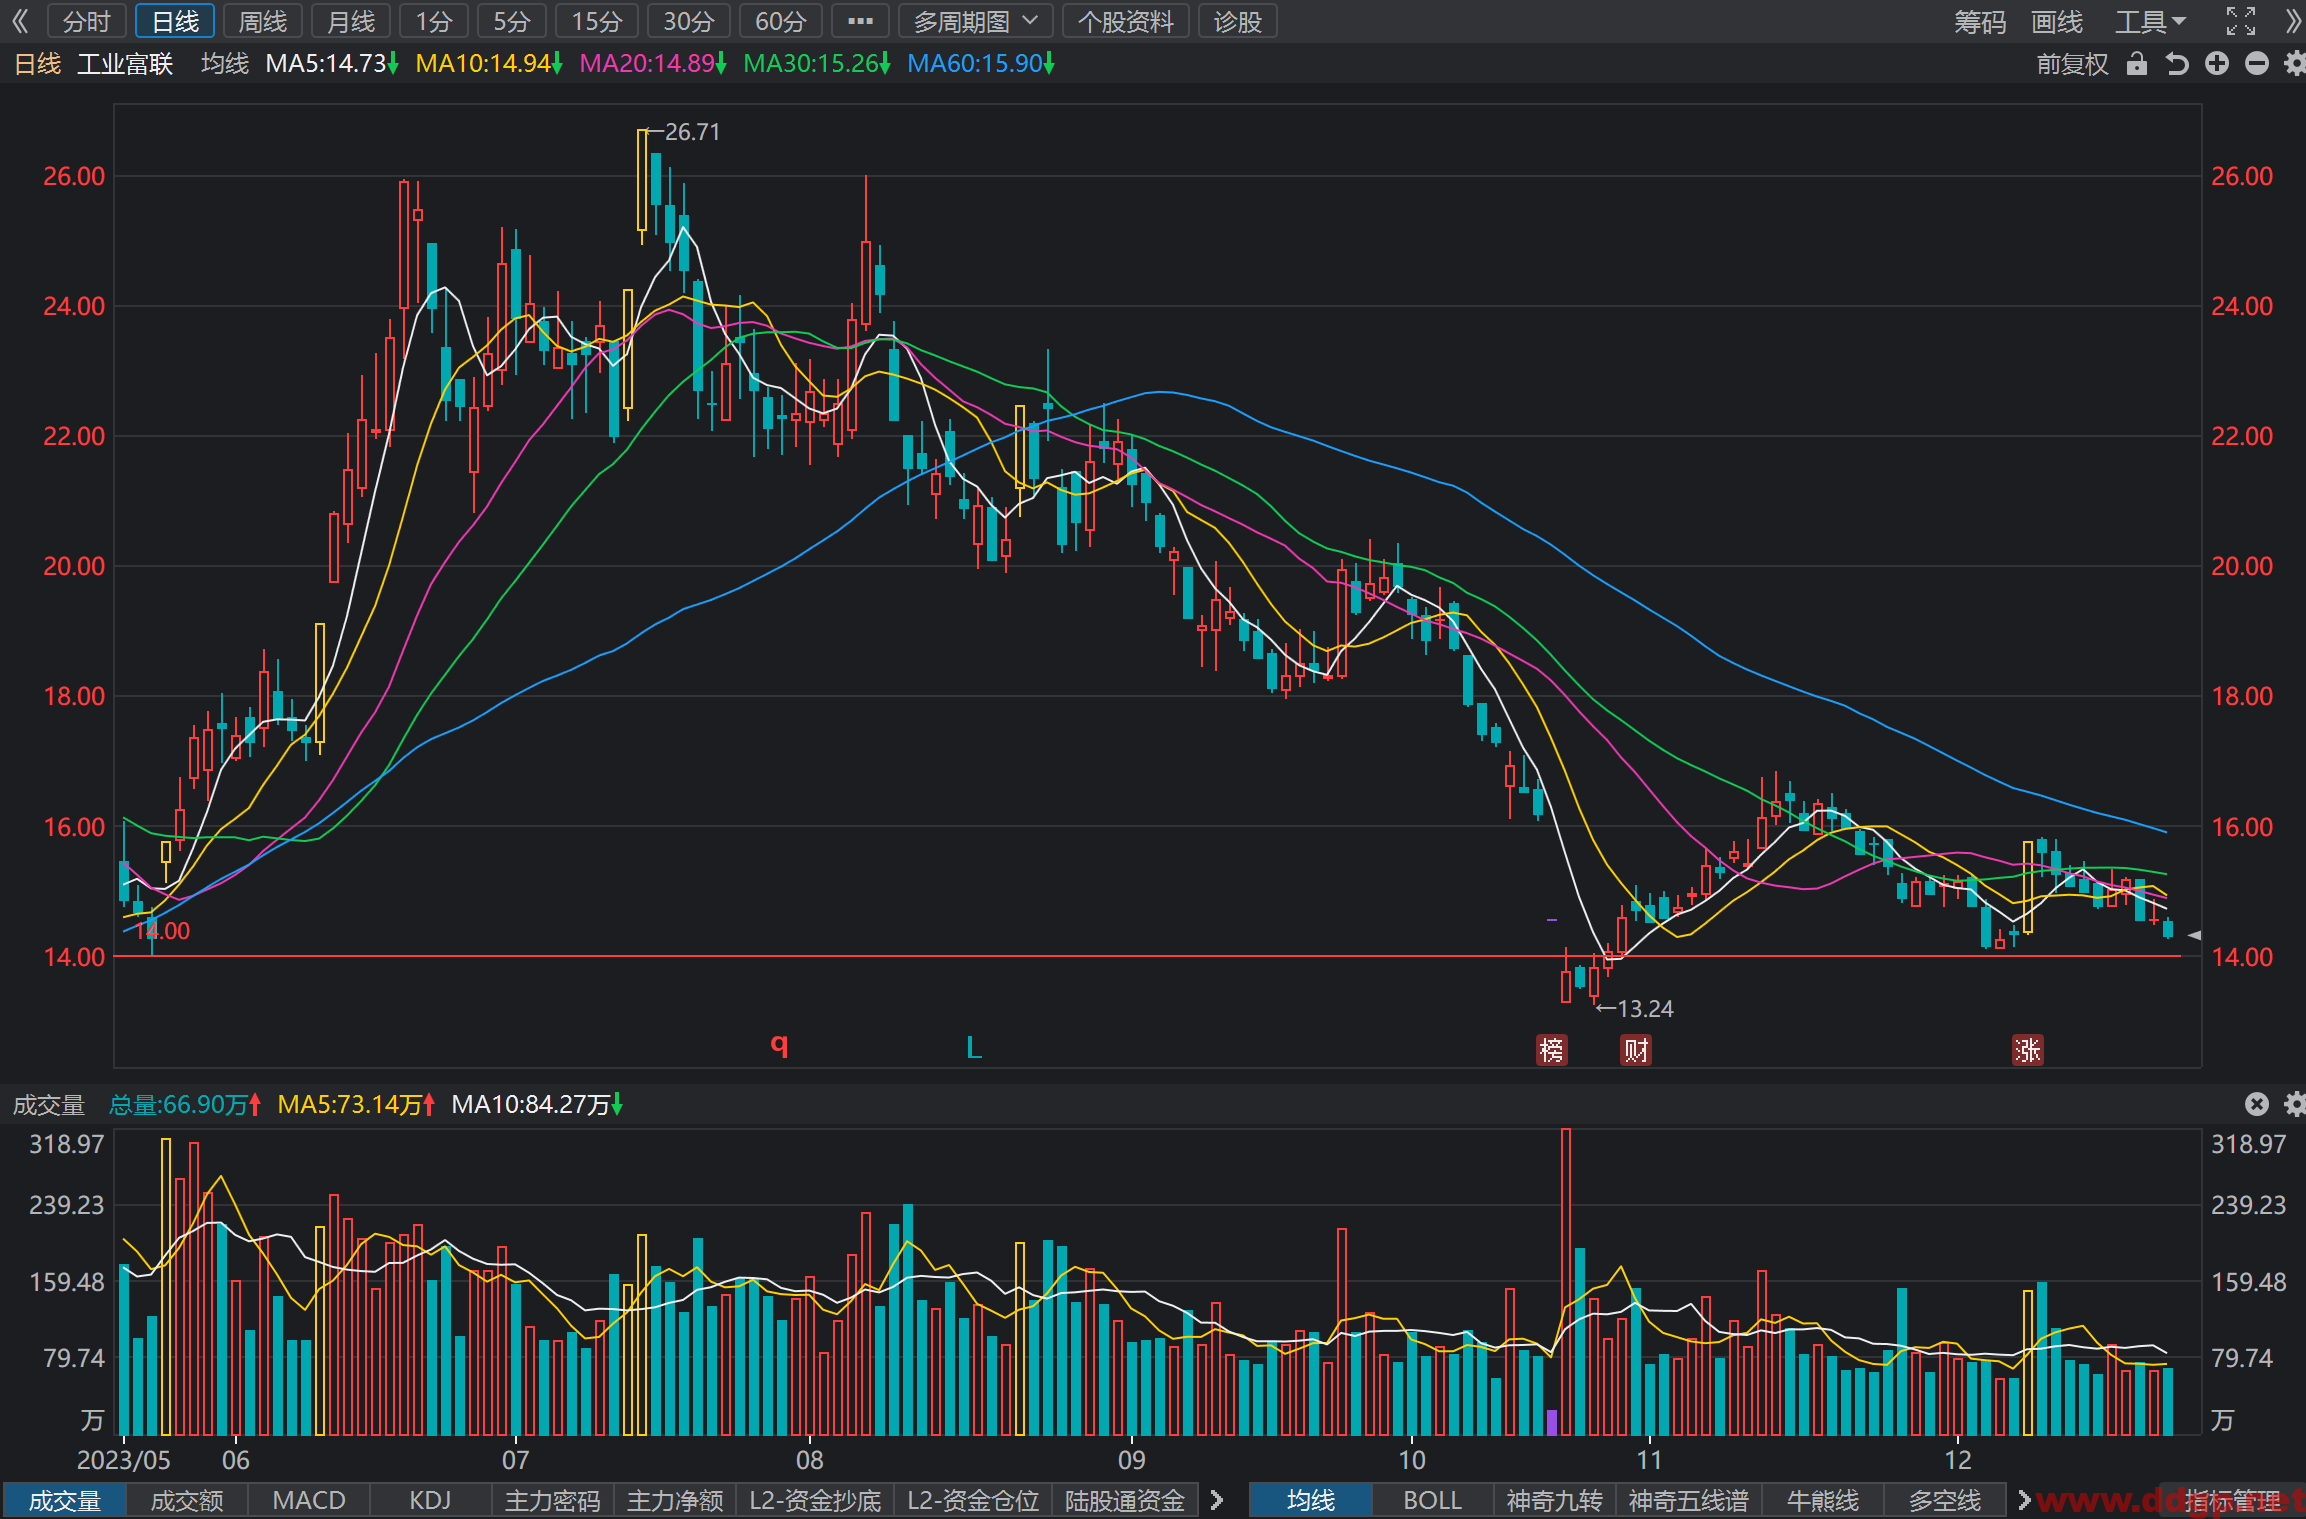Image resolution: width=2306 pixels, height=1519 pixels.
Task: Select the BOLL overlay tab
Action: tap(1432, 1500)
